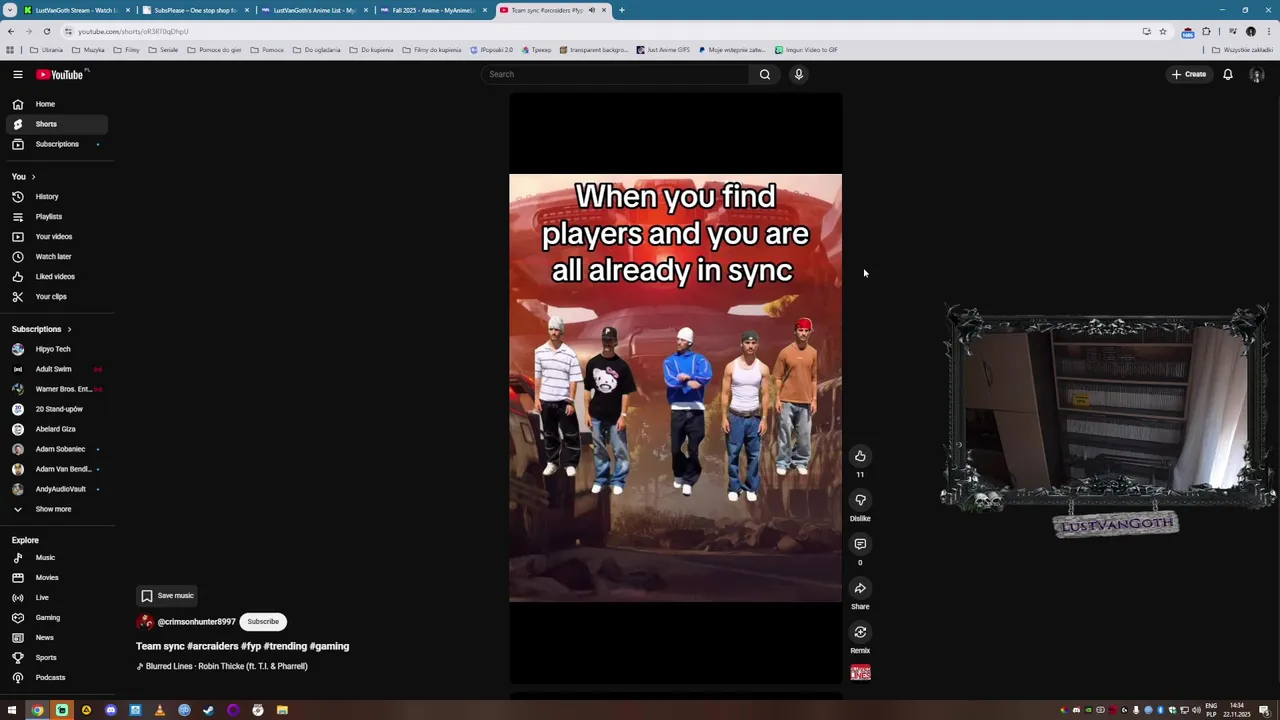Click the search magnifier button
The width and height of the screenshot is (1280, 720).
point(765,74)
